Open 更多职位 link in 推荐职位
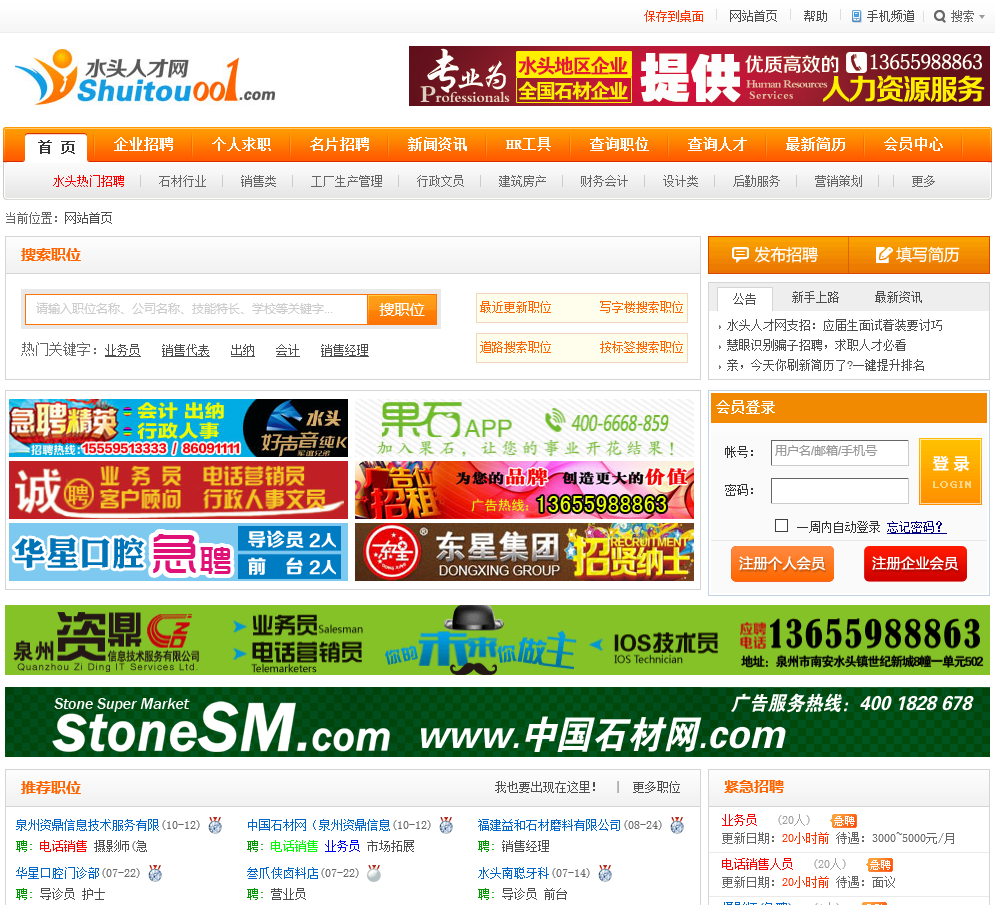The width and height of the screenshot is (995, 905). (x=656, y=788)
